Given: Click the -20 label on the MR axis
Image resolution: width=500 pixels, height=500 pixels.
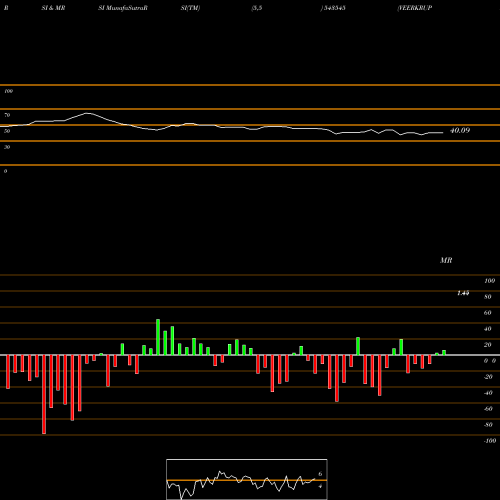Looking at the screenshot, I should (488, 377).
